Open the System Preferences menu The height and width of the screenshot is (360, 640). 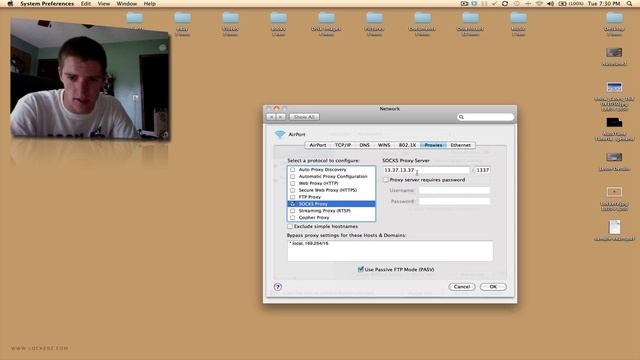47,4
